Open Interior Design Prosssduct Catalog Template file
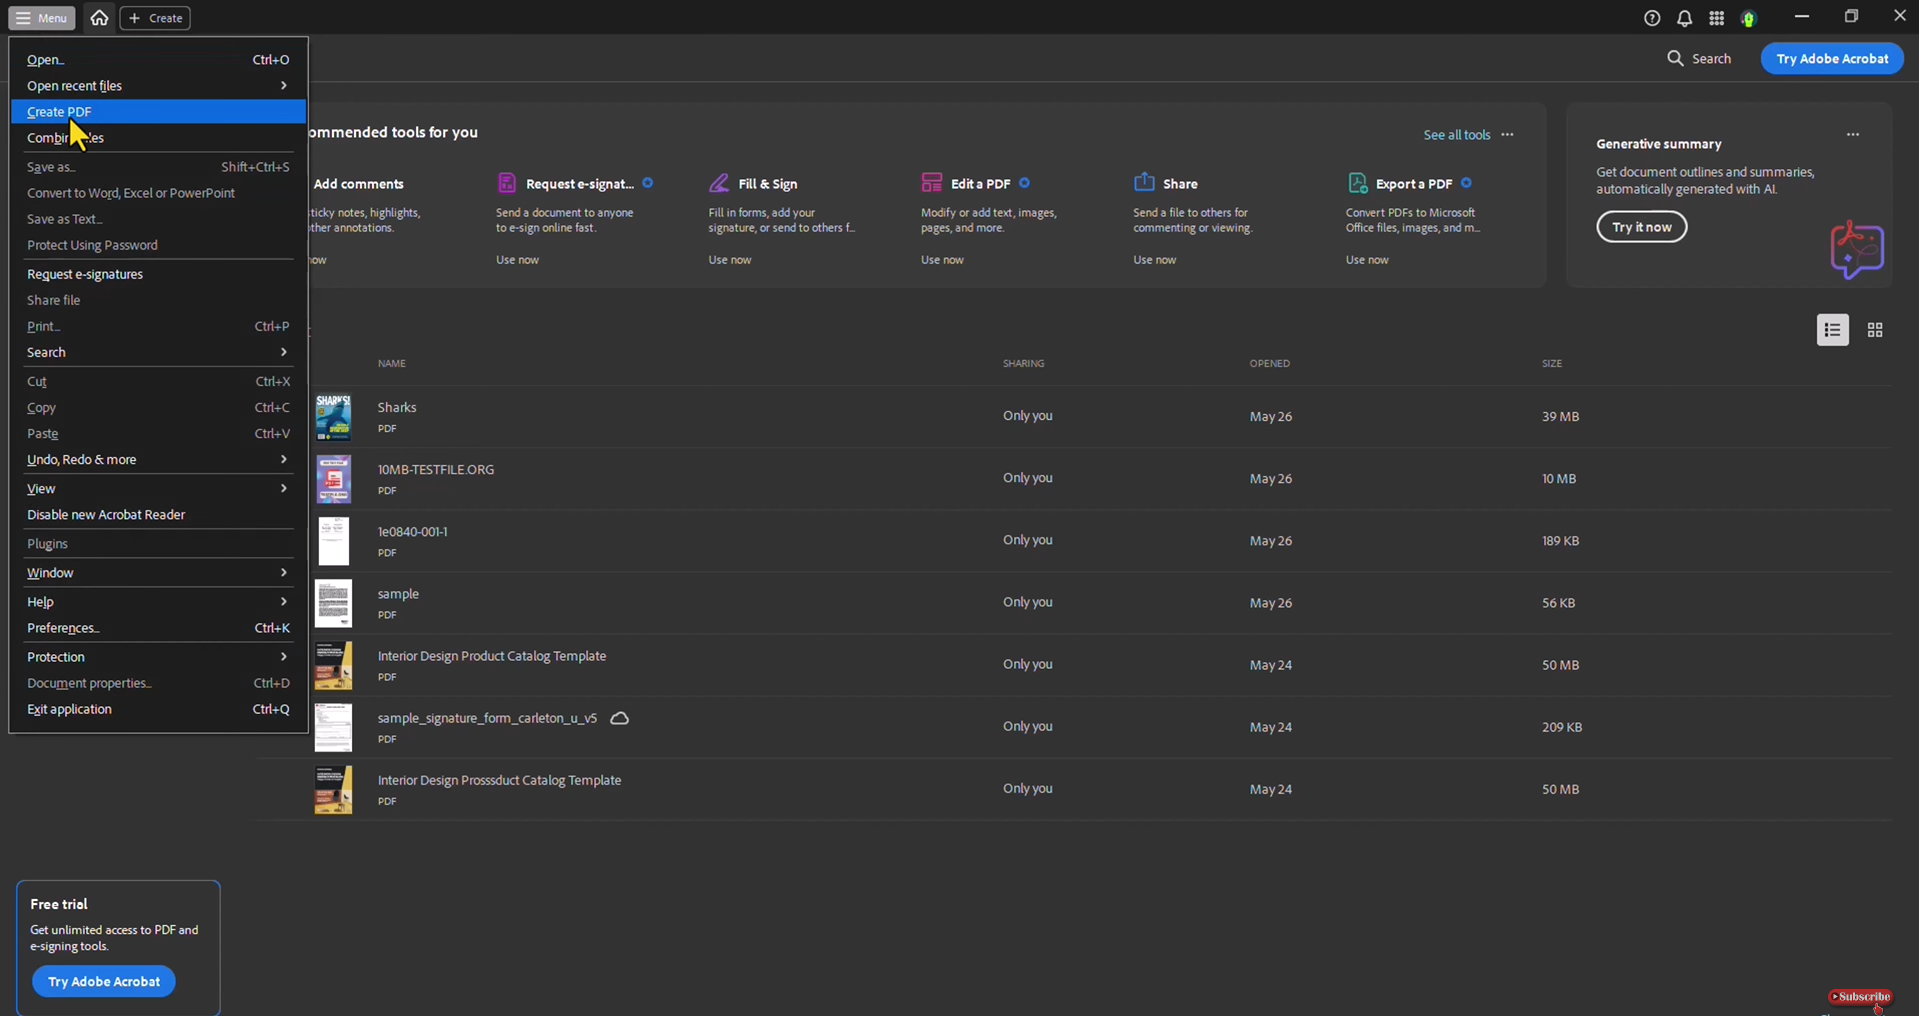 499,780
